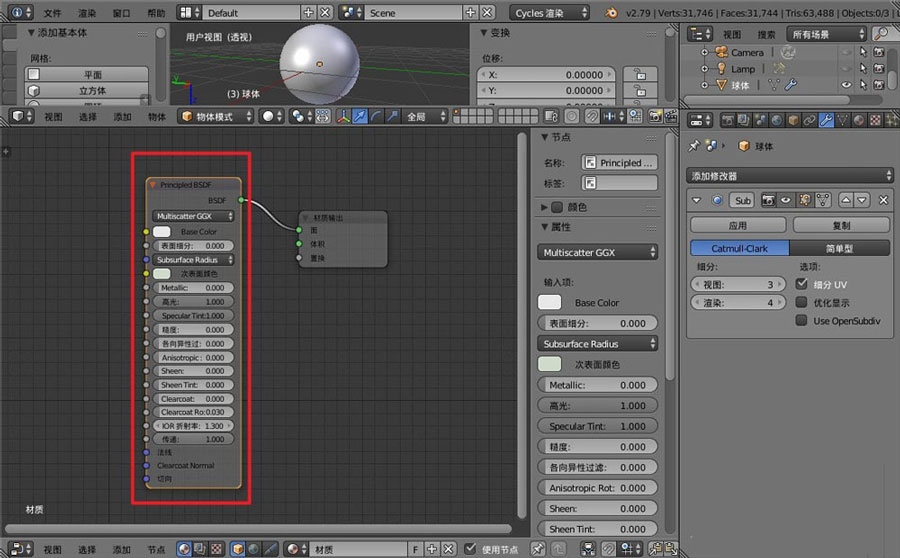Viewport: 900px width, 558px height.
Task: Toggle Lamp selectability arrow in the outliner
Action: pos(863,68)
